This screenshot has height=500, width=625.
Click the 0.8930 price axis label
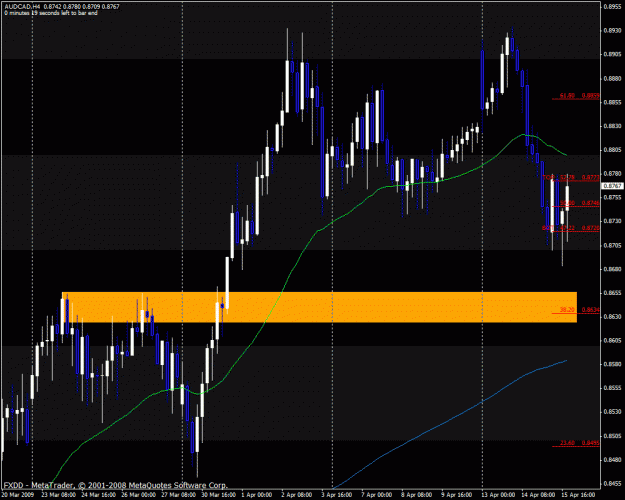[x=612, y=31]
